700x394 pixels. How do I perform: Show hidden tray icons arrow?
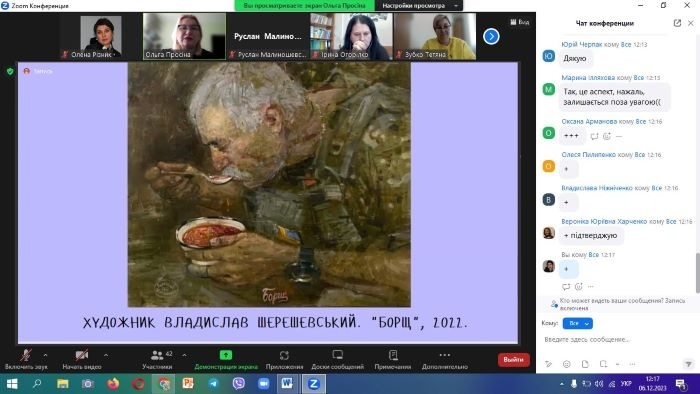click(562, 384)
